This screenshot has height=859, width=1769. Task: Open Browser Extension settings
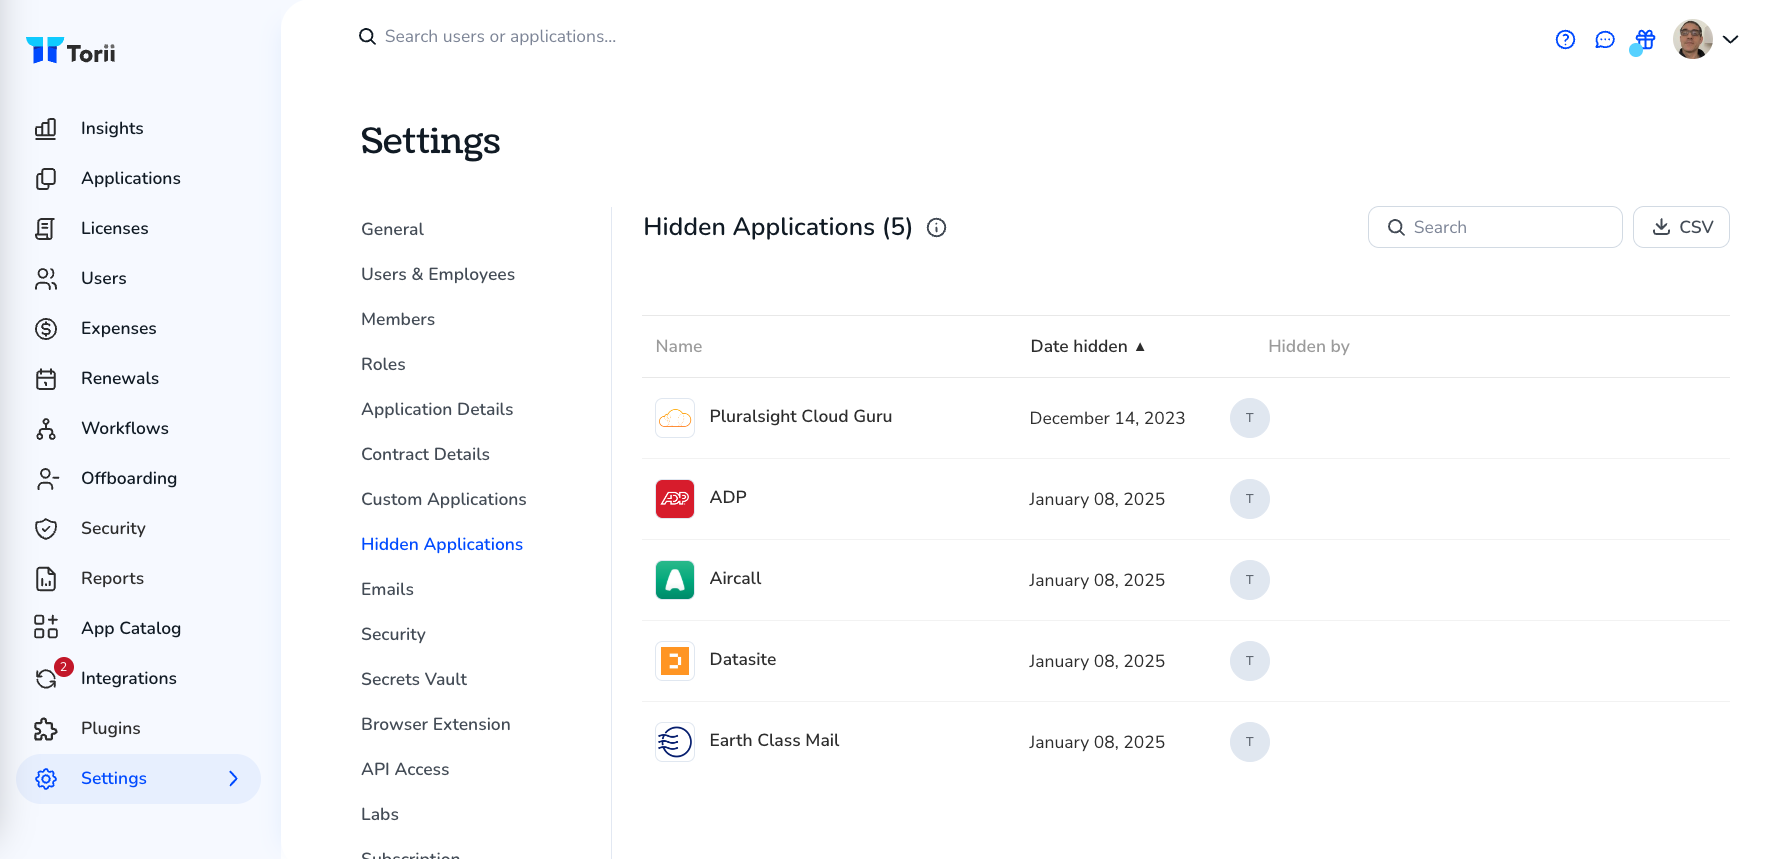pos(436,724)
